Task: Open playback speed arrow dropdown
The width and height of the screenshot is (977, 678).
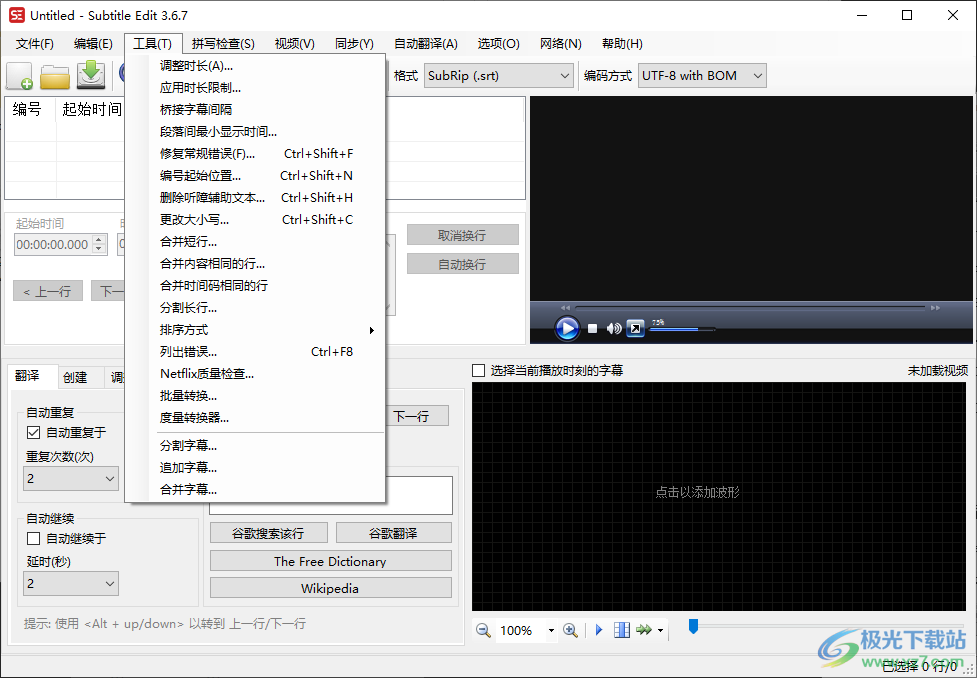Action: 660,631
